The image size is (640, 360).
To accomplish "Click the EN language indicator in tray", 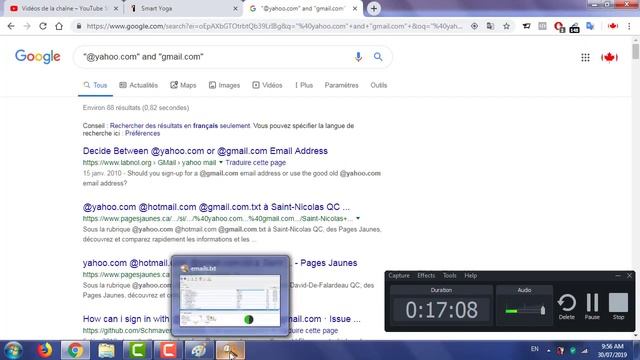I will (x=534, y=349).
